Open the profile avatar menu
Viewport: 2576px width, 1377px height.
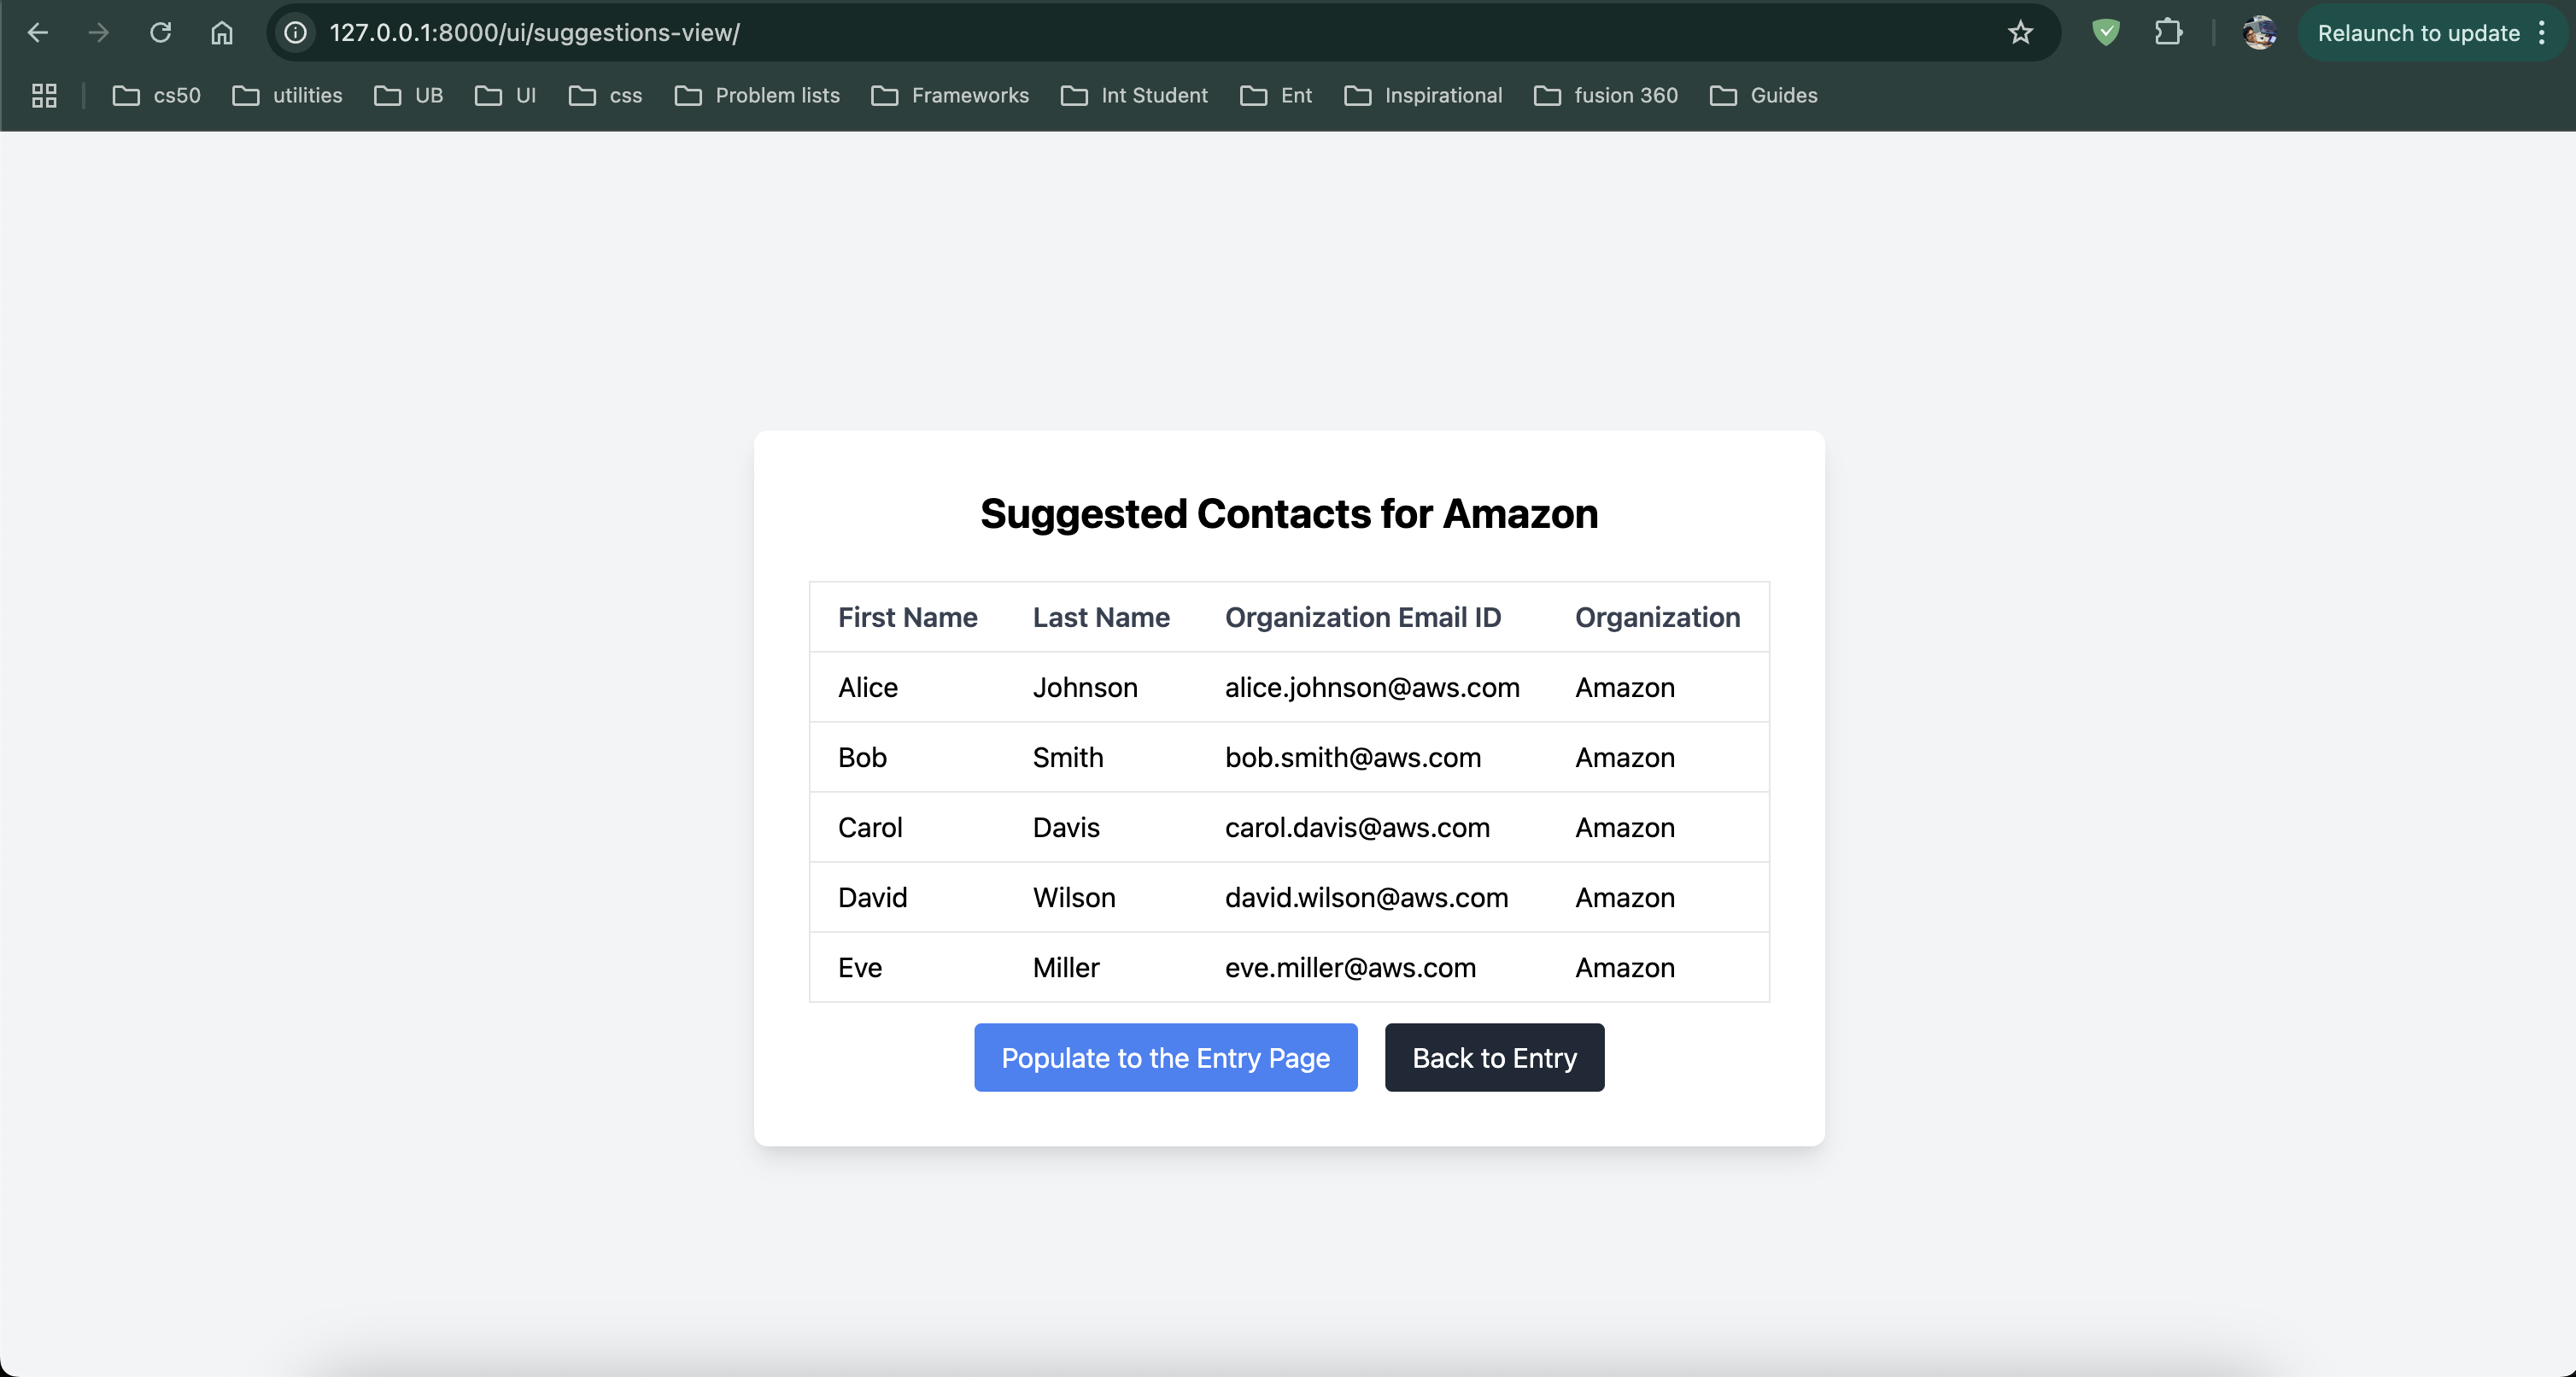point(2259,33)
